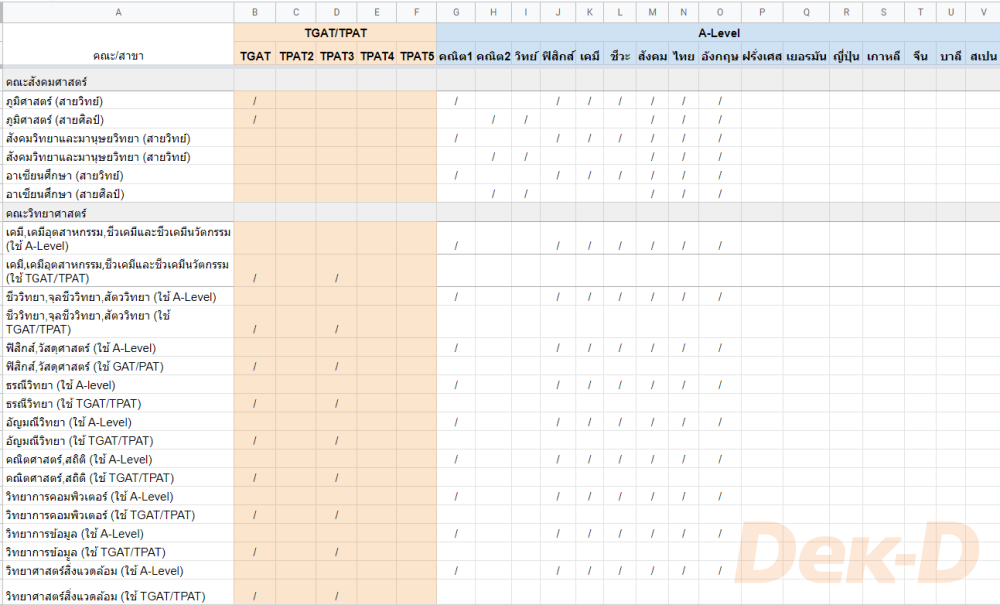Select the สเปน subject header cell
The image size is (1000, 605).
[x=982, y=56]
